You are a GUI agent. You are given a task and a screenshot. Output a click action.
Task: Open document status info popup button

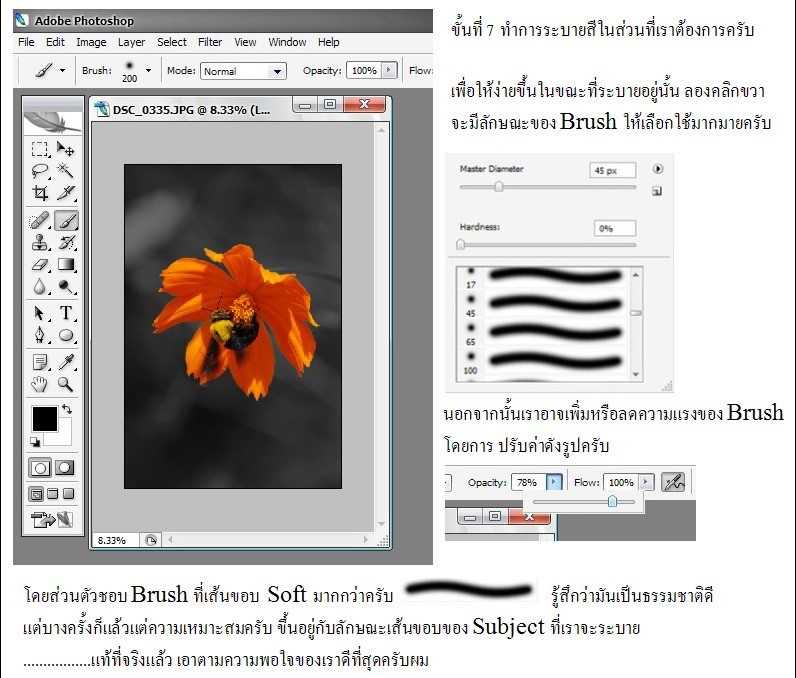[x=151, y=540]
